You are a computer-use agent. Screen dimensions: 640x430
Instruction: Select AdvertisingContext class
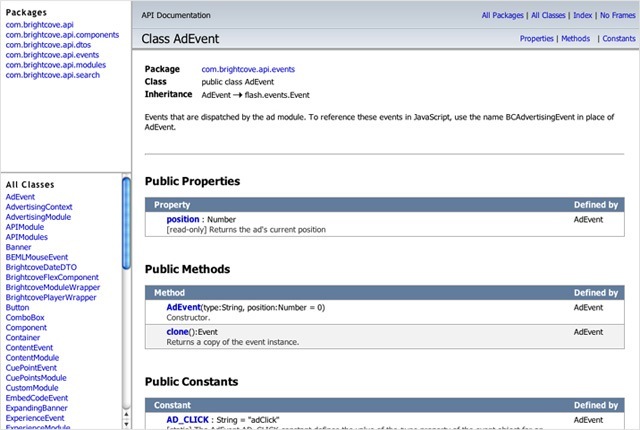pyautogui.click(x=39, y=207)
